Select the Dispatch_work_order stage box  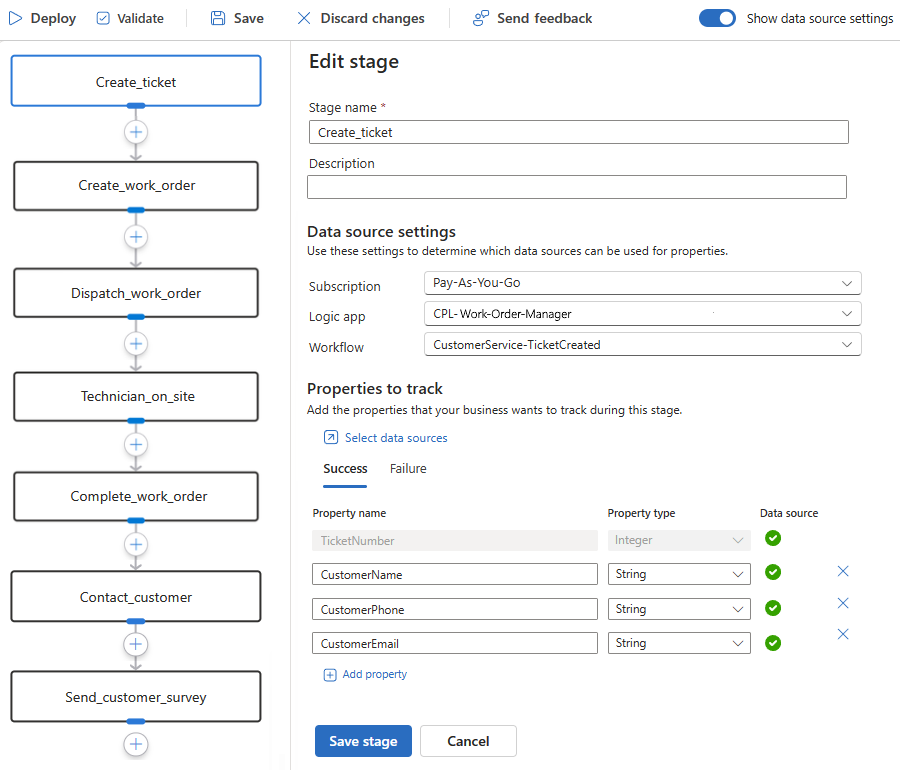pyautogui.click(x=136, y=293)
